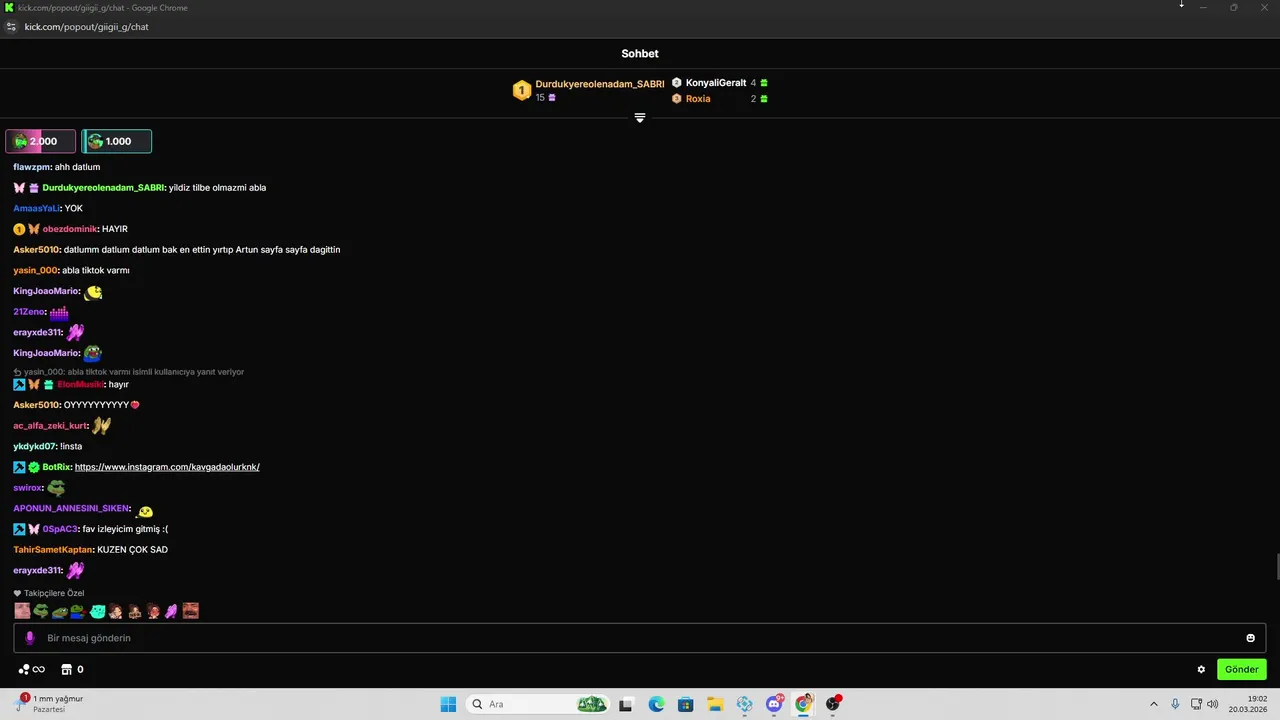
Task: Open username 0SpAC3 in chat
Action: 60,529
